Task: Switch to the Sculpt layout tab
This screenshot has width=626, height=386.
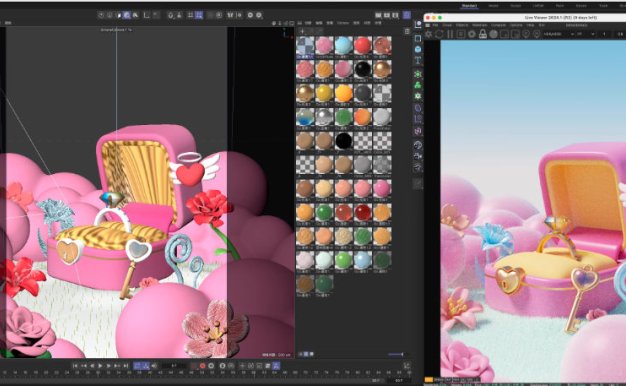Action: tap(515, 6)
